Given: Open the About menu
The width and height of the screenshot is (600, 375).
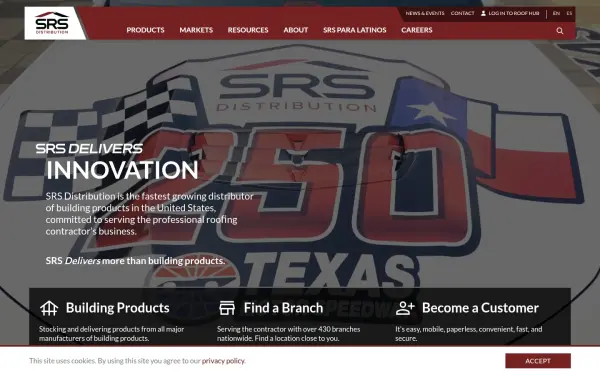Looking at the screenshot, I should (295, 30).
